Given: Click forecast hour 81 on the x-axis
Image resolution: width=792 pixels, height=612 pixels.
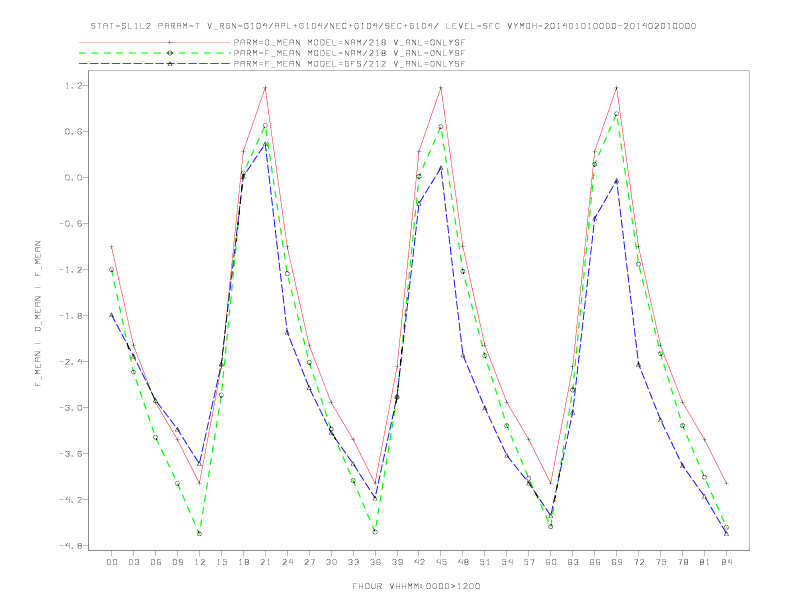Looking at the screenshot, I should point(705,562).
